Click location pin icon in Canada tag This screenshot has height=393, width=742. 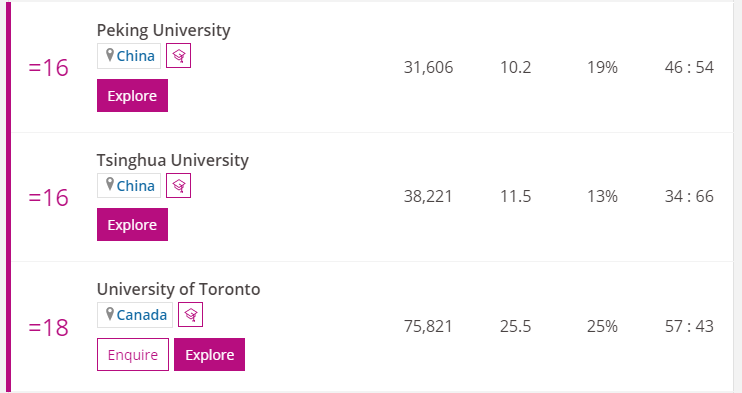point(110,314)
